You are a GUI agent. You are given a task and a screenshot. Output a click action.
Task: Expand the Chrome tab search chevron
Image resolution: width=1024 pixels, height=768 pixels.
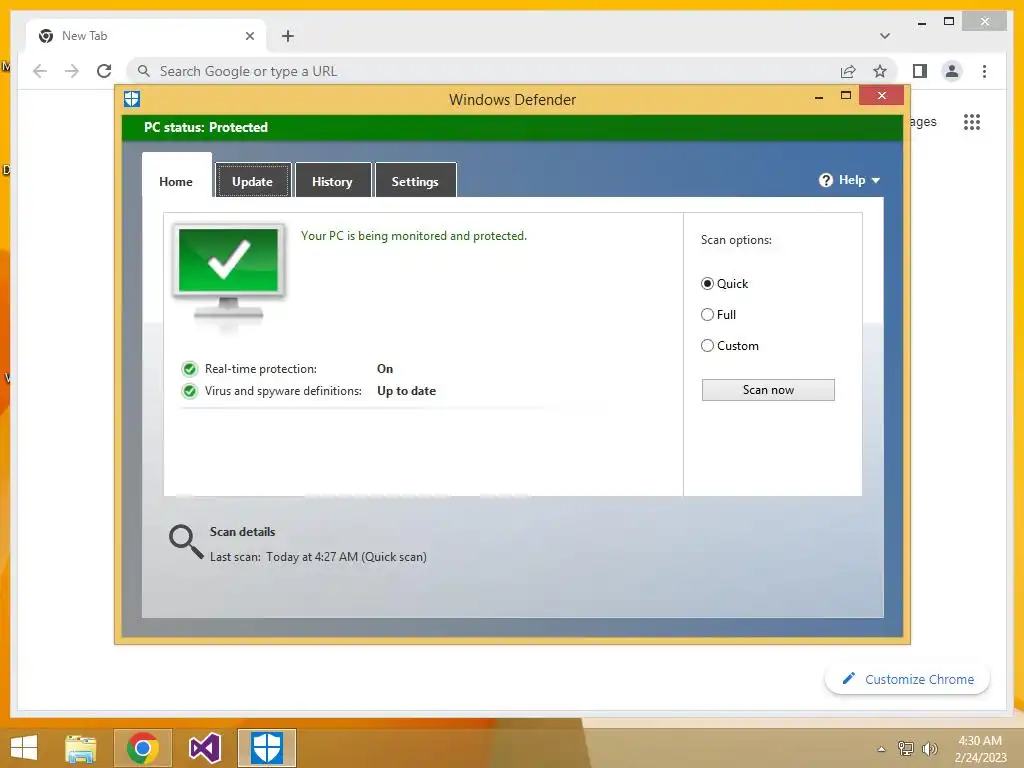point(885,36)
